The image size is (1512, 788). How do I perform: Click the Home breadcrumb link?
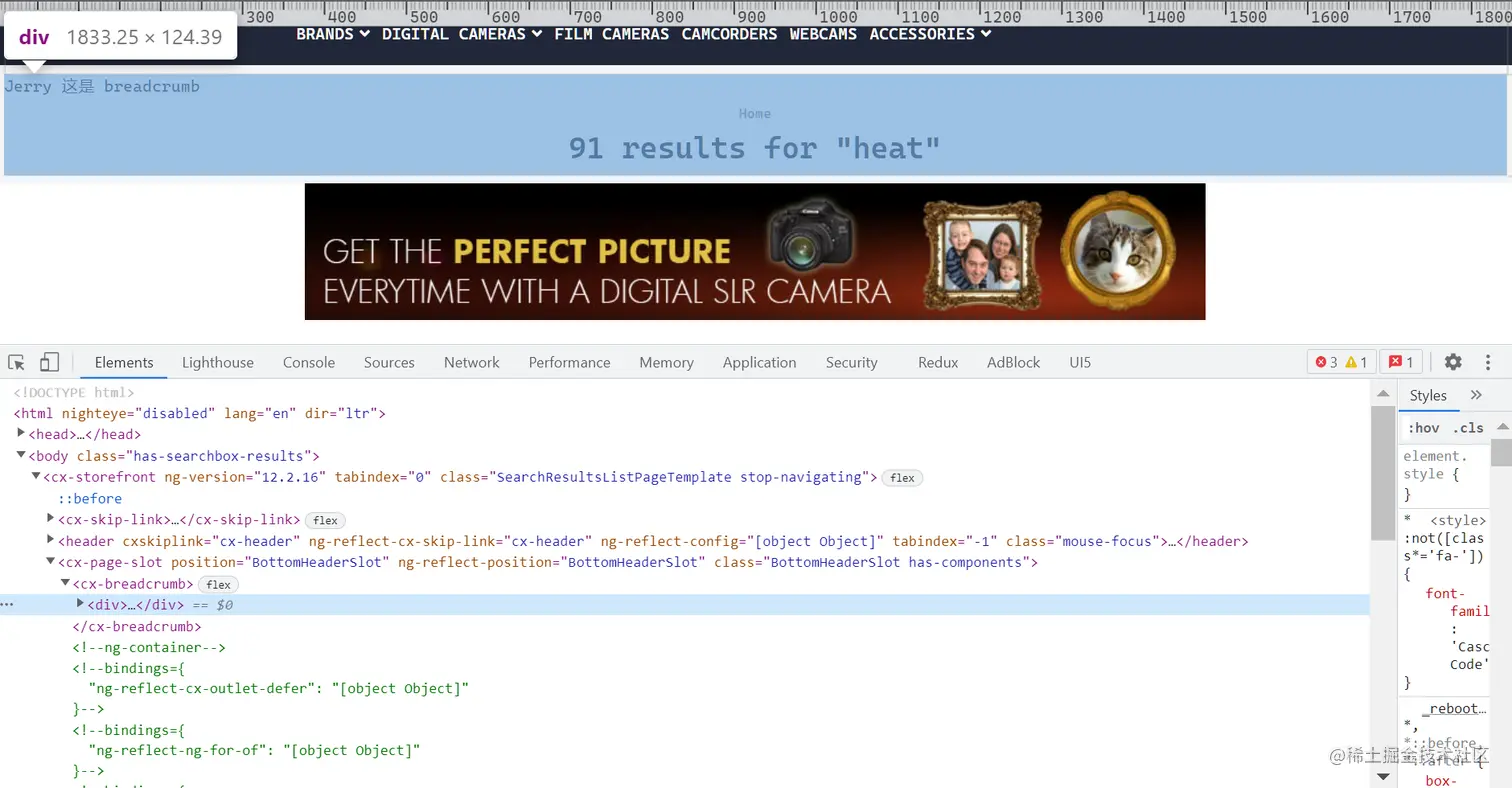coord(755,113)
